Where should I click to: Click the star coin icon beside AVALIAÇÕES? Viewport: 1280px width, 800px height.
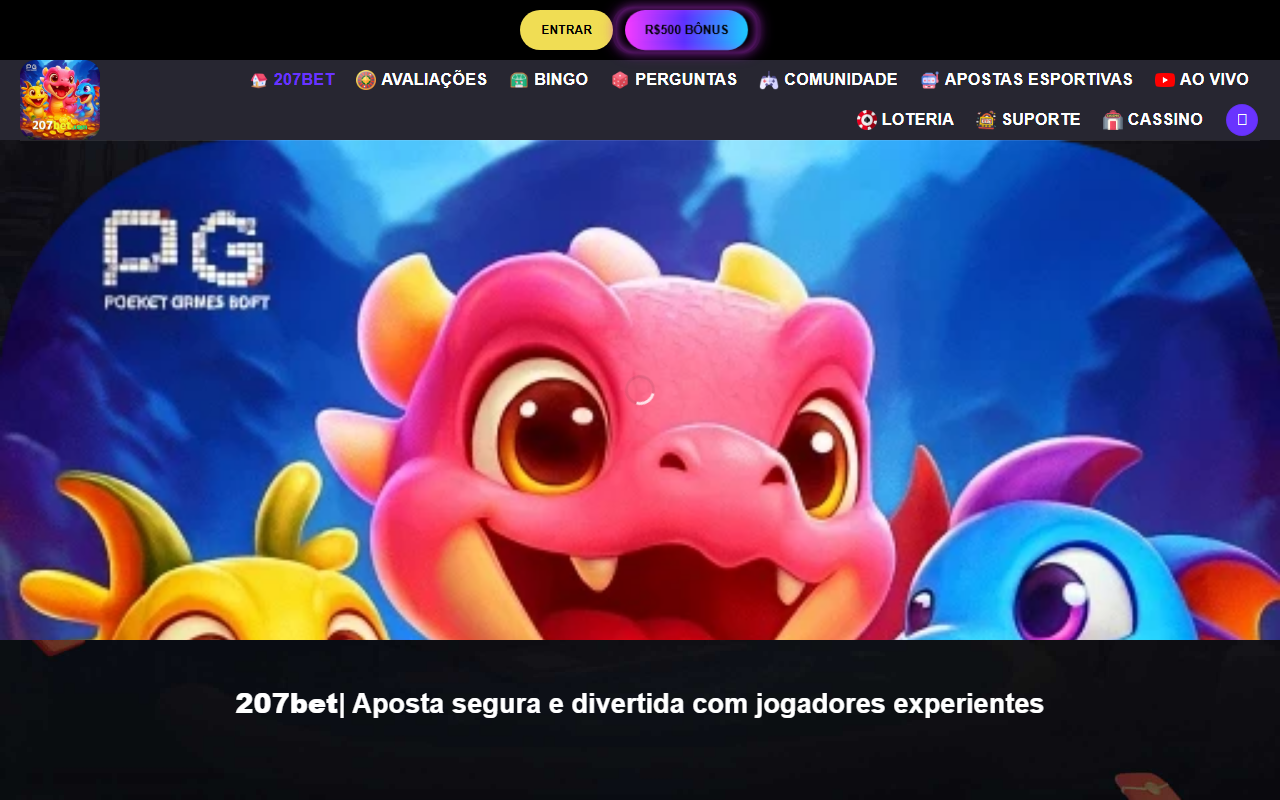(x=366, y=80)
